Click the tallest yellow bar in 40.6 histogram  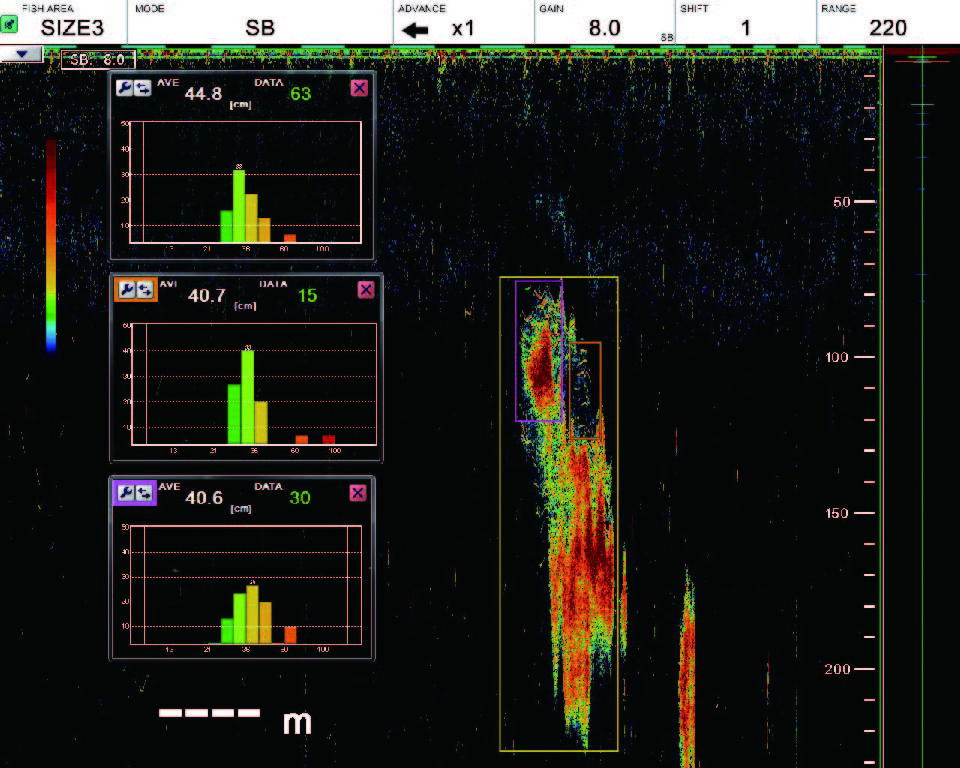click(252, 614)
